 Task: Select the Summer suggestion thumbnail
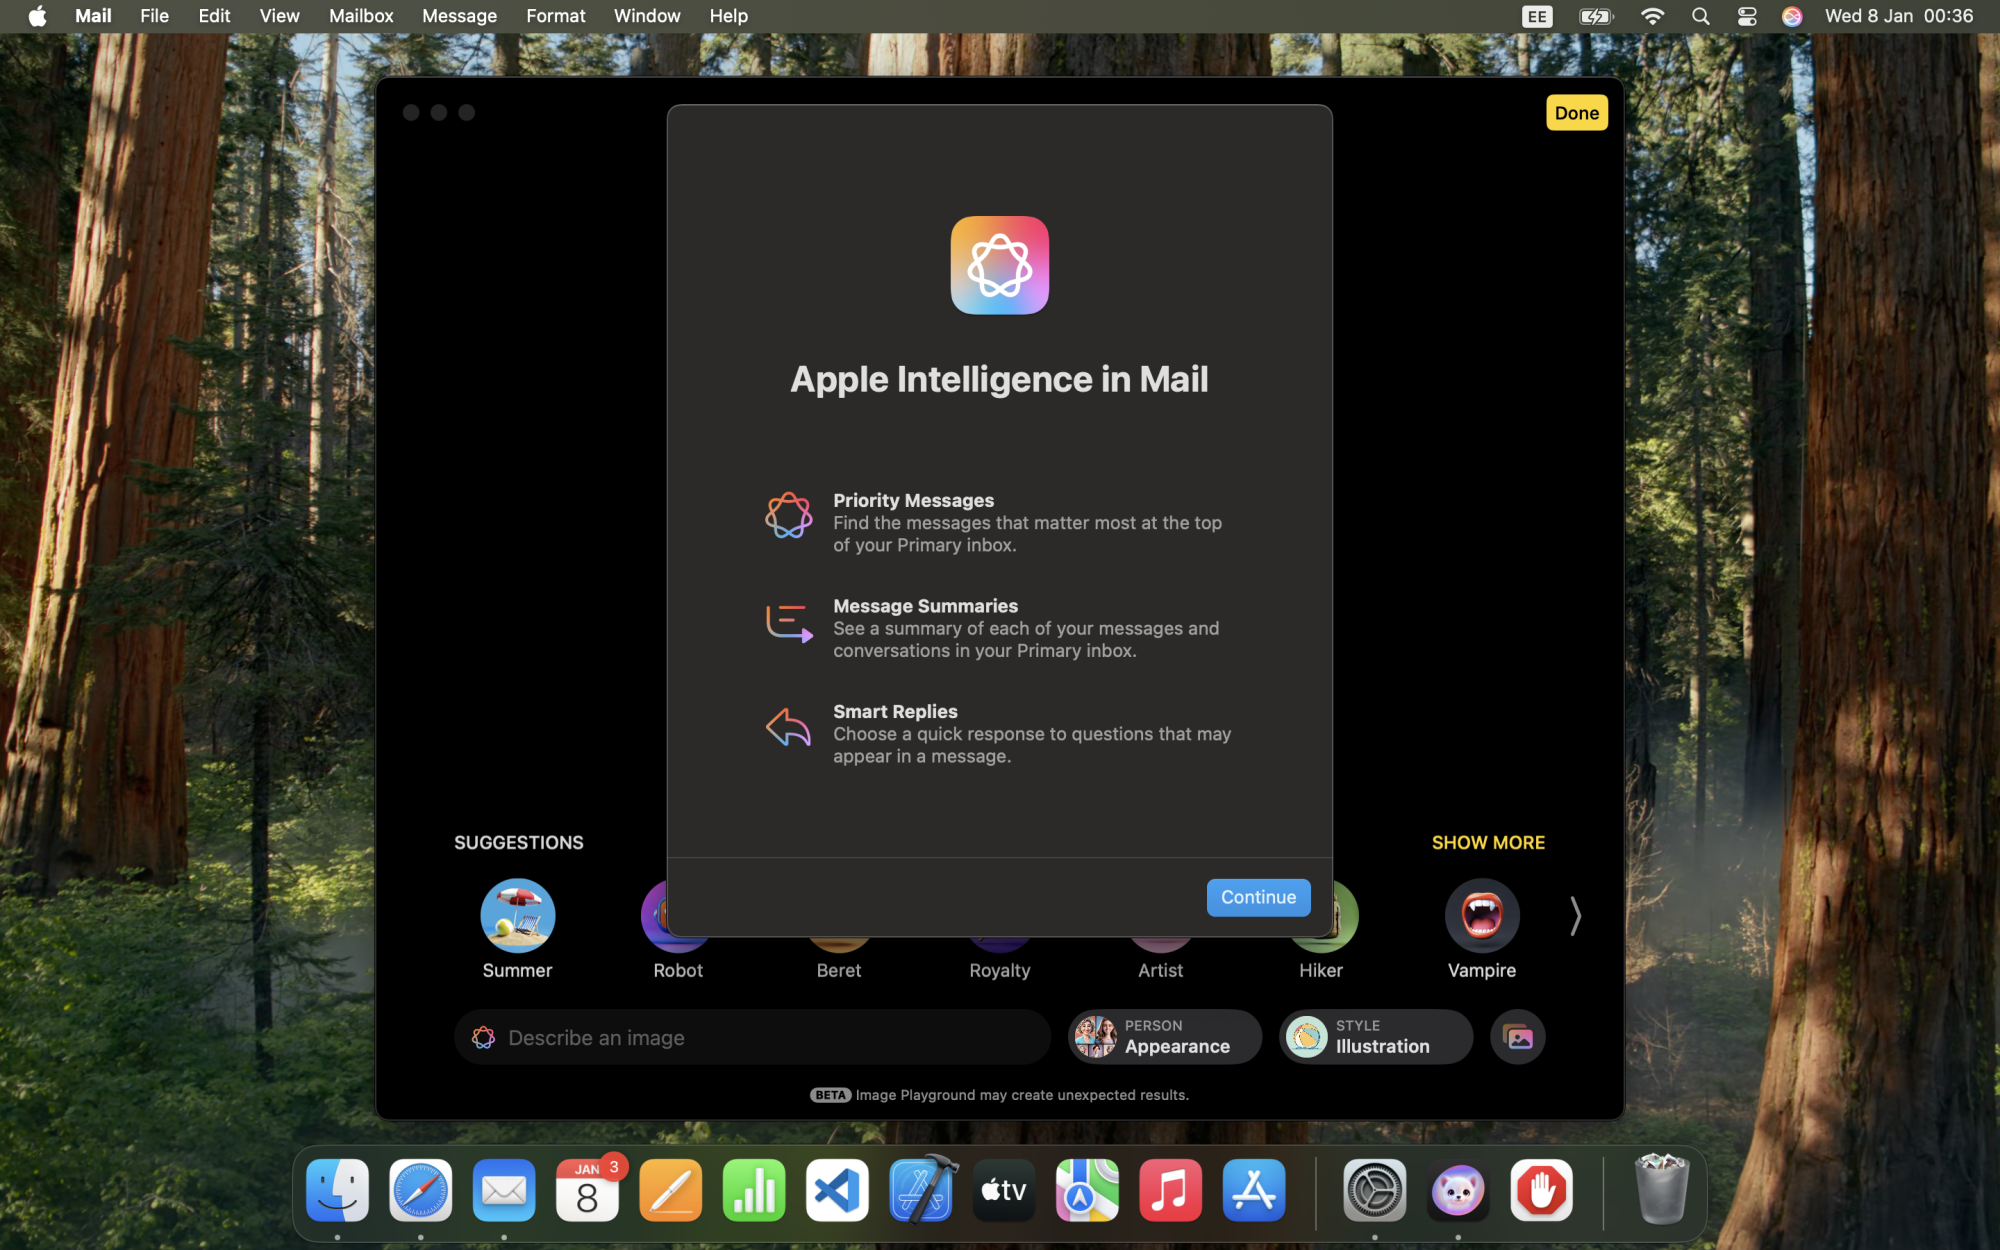click(x=517, y=915)
